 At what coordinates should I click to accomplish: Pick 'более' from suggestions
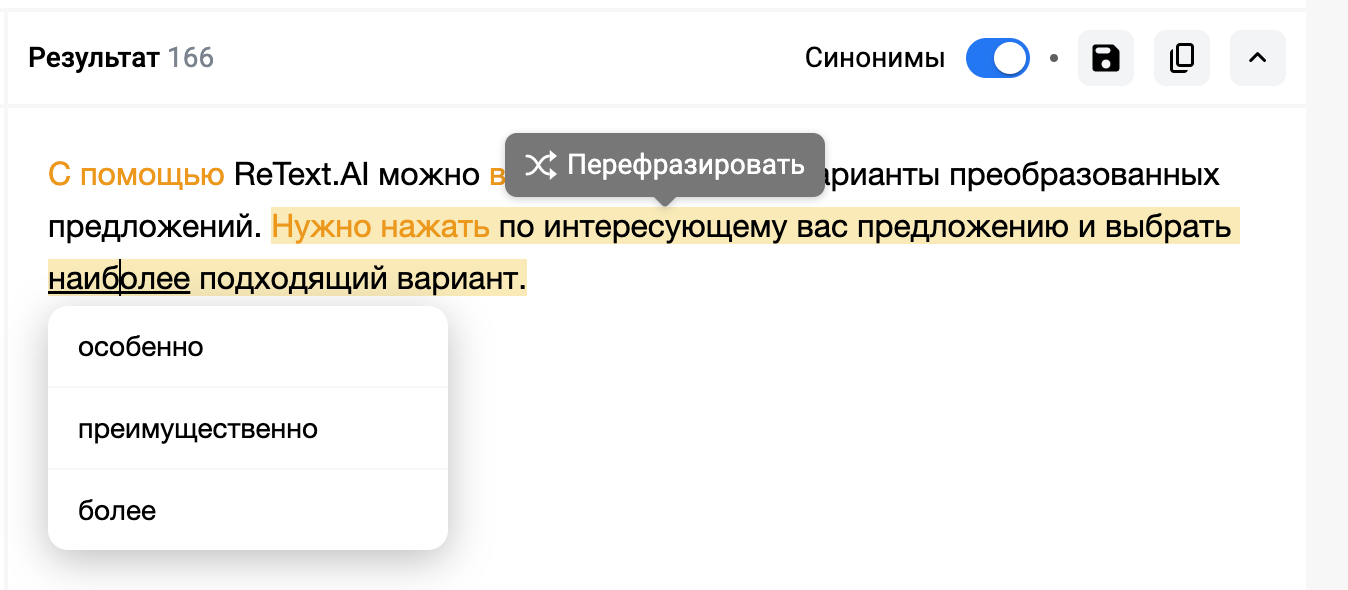pyautogui.click(x=117, y=510)
